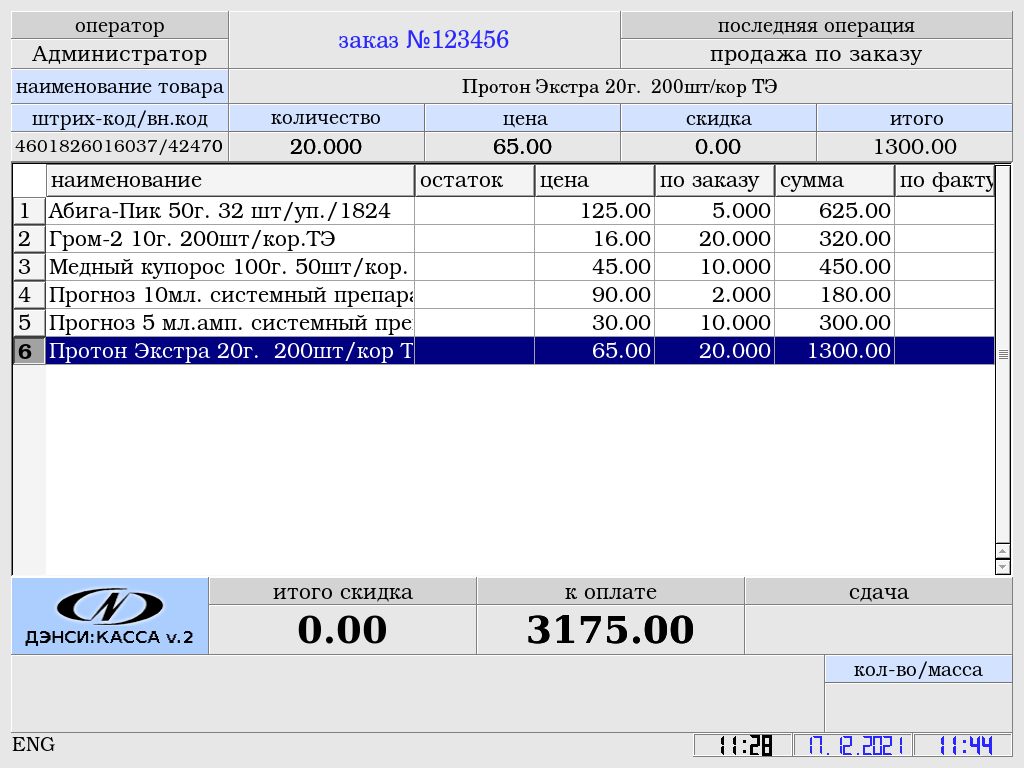Click the по факту column header

pos(945,180)
